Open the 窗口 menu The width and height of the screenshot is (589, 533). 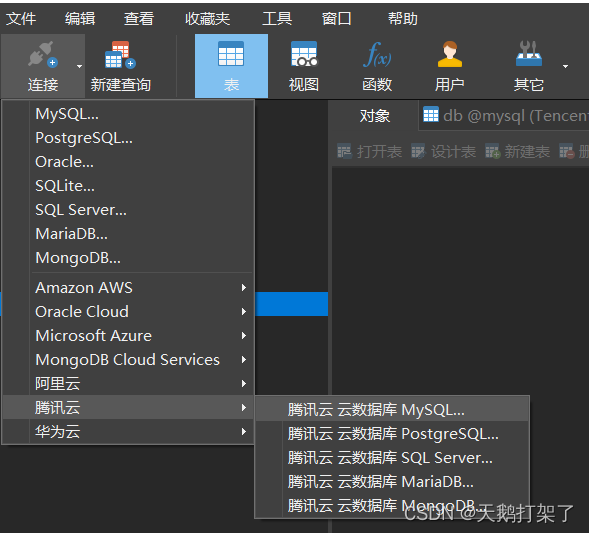[337, 18]
